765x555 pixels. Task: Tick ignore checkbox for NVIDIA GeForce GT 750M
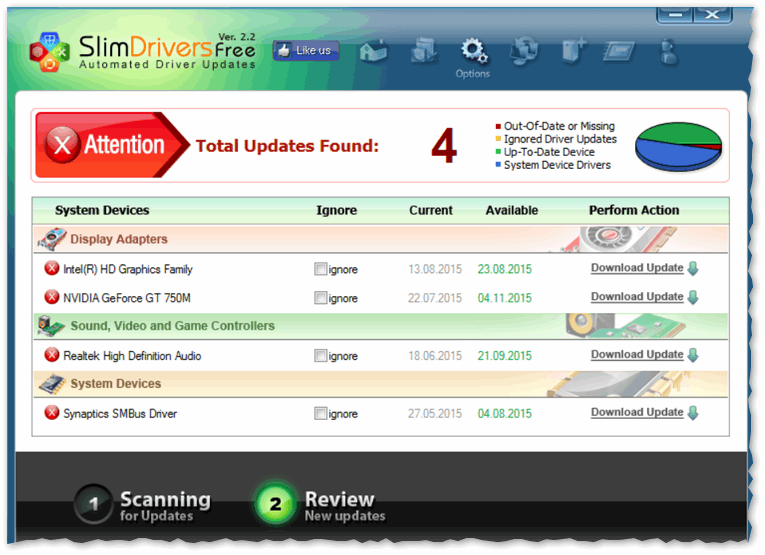pyautogui.click(x=321, y=297)
